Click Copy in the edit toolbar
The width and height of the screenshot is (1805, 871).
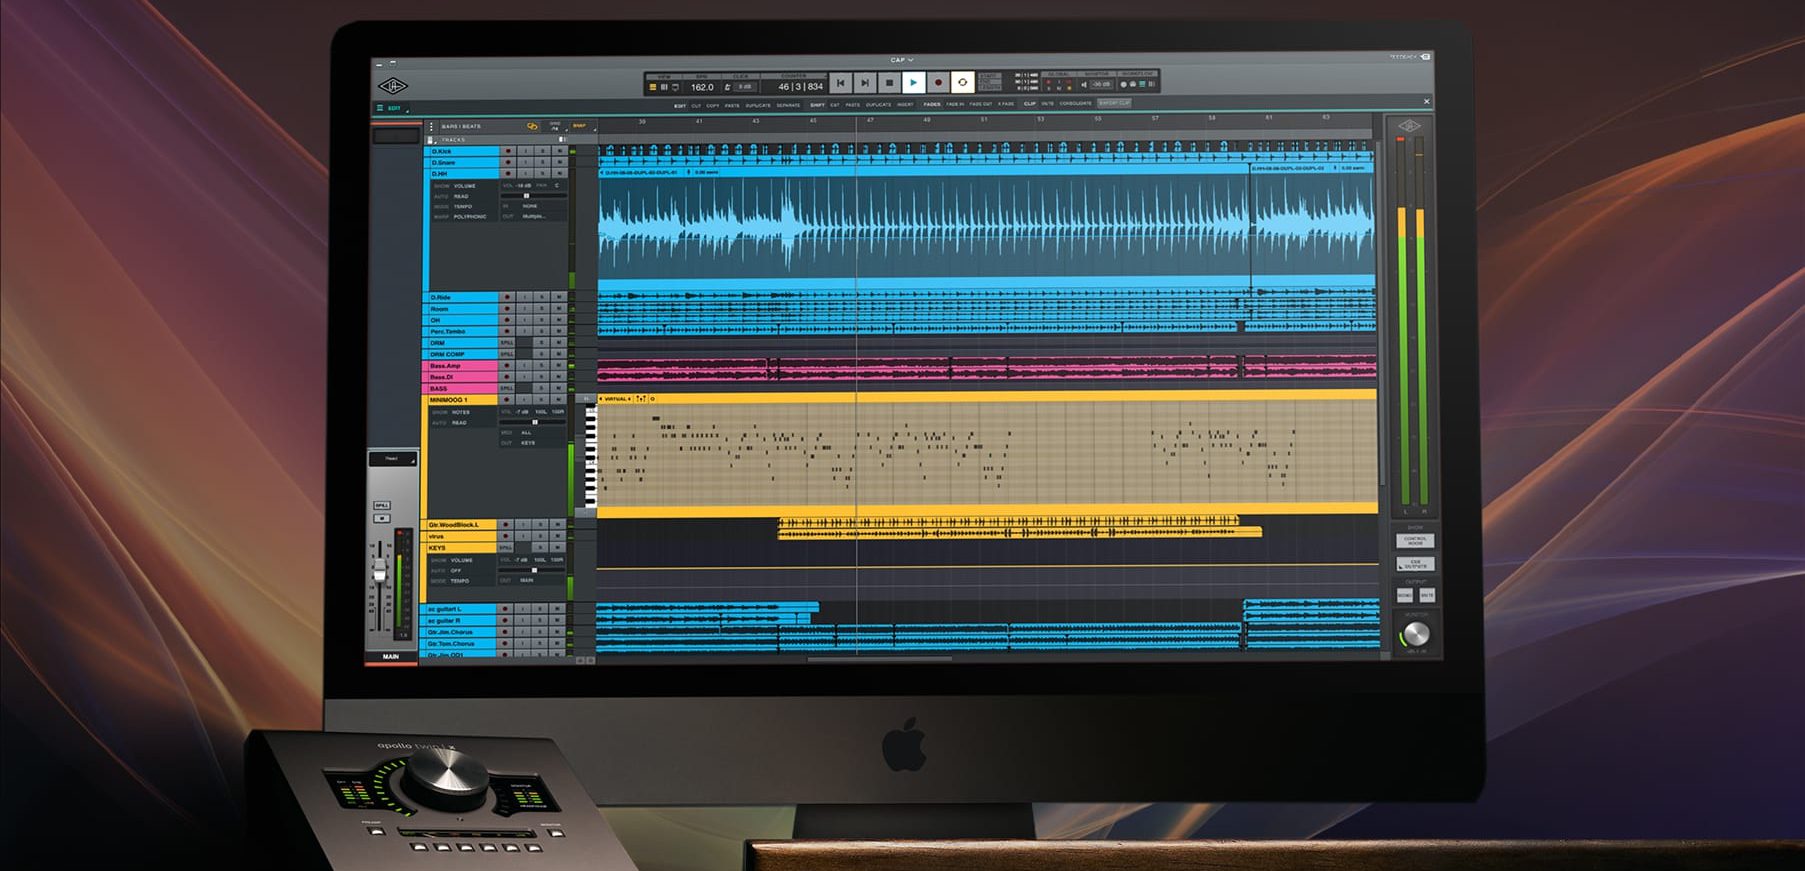(712, 104)
